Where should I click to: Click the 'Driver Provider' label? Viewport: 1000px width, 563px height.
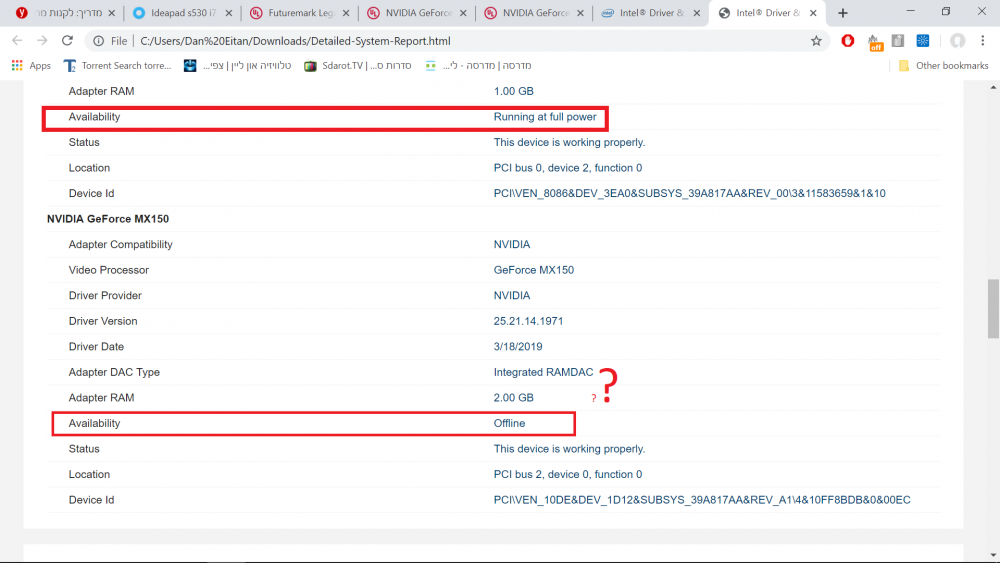coord(105,296)
